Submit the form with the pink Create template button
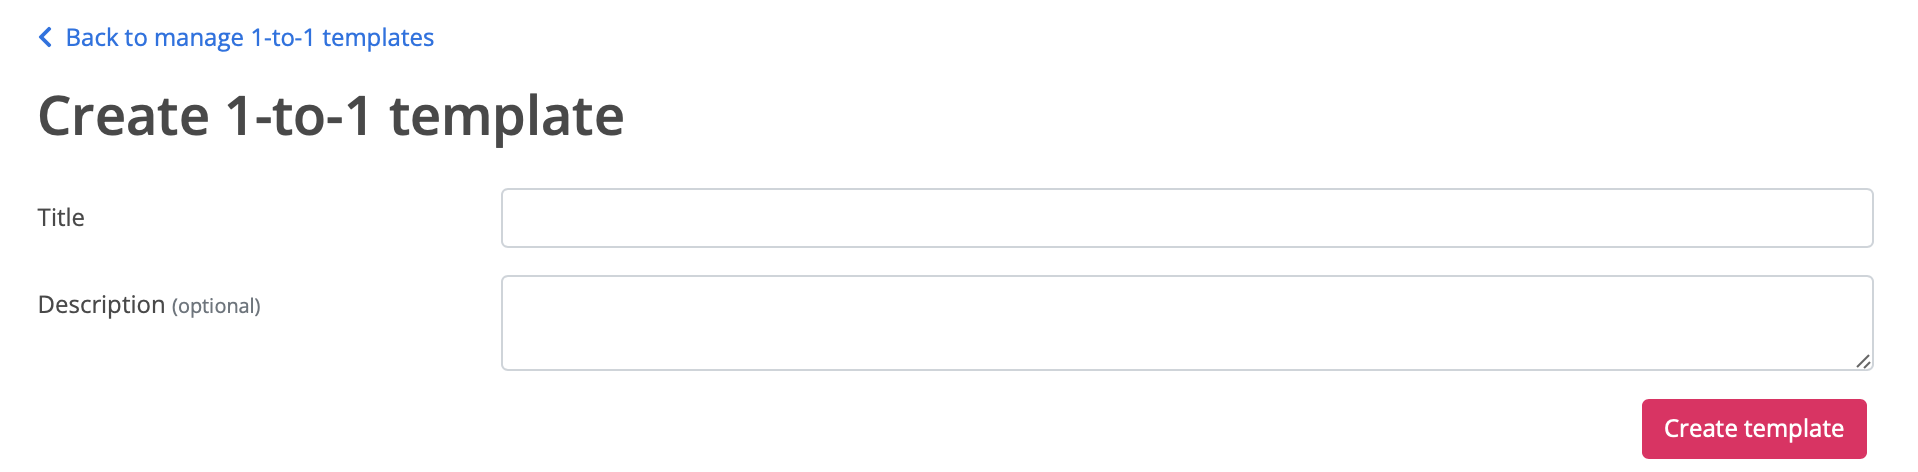Screen dimensions: 1918x472 click(1753, 429)
